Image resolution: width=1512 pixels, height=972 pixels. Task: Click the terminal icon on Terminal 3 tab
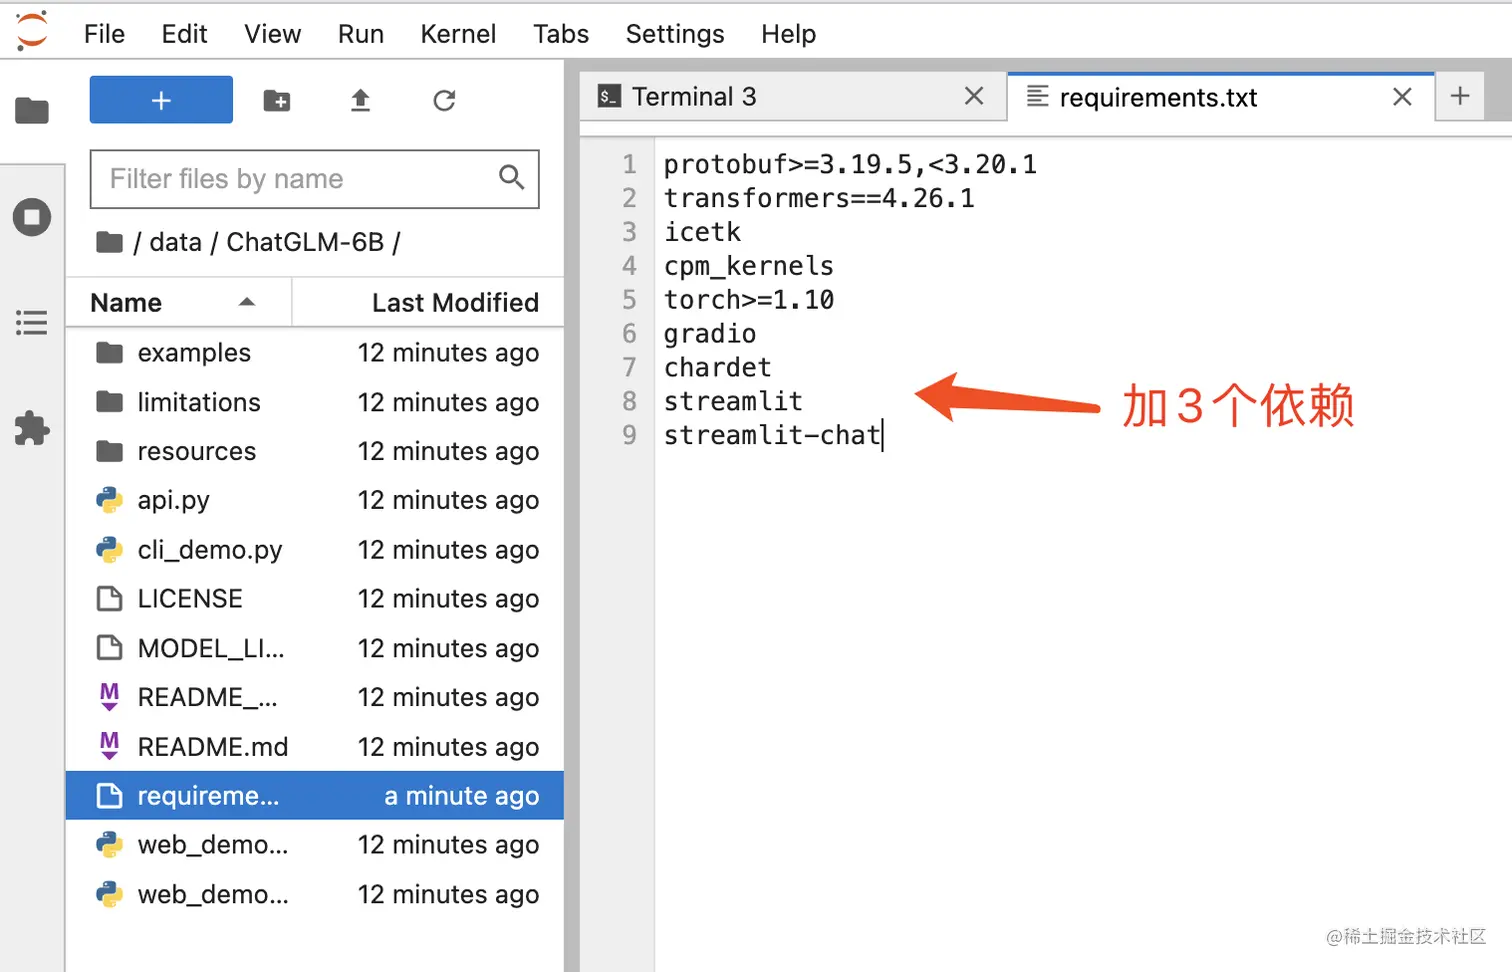(609, 96)
